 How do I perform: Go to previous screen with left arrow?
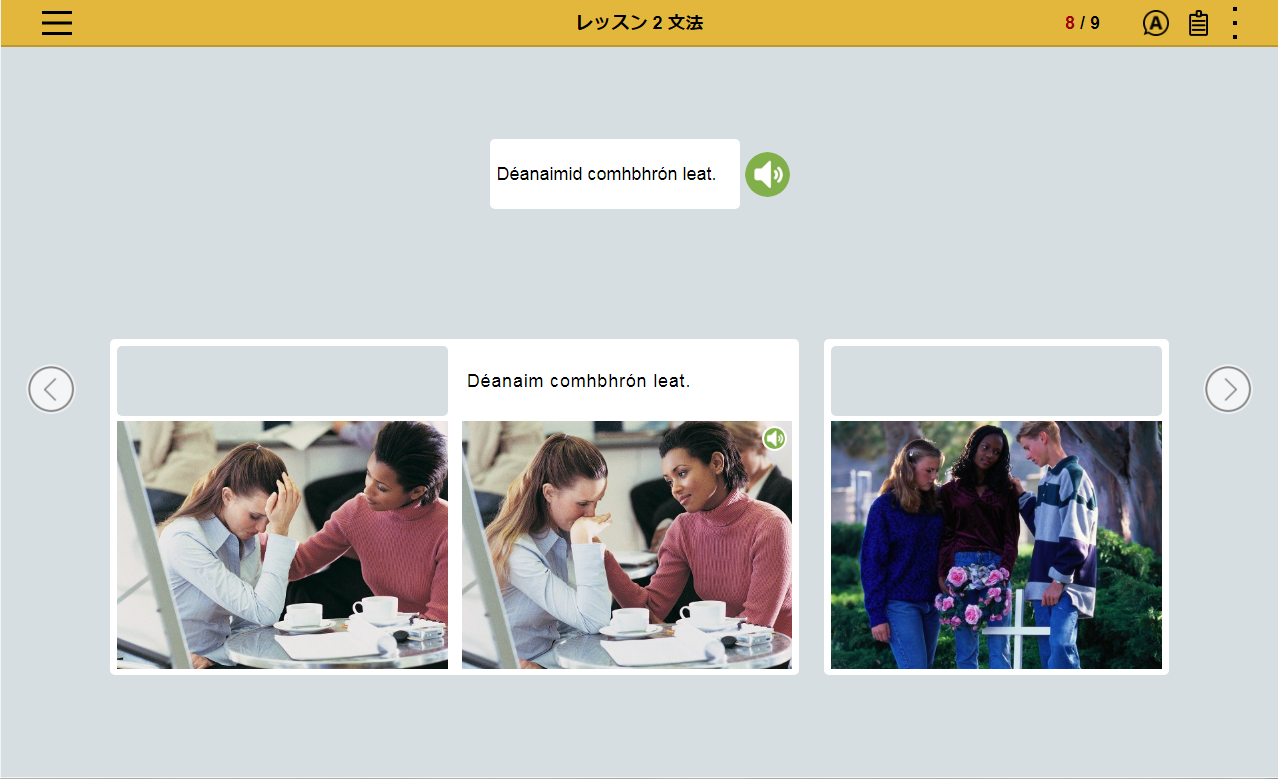51,389
